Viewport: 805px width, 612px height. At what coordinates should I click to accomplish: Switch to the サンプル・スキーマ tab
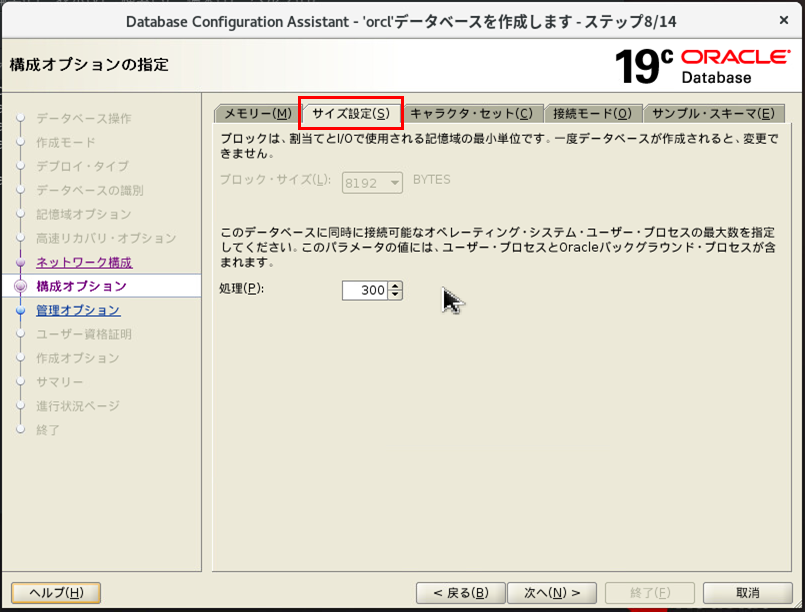click(713, 113)
